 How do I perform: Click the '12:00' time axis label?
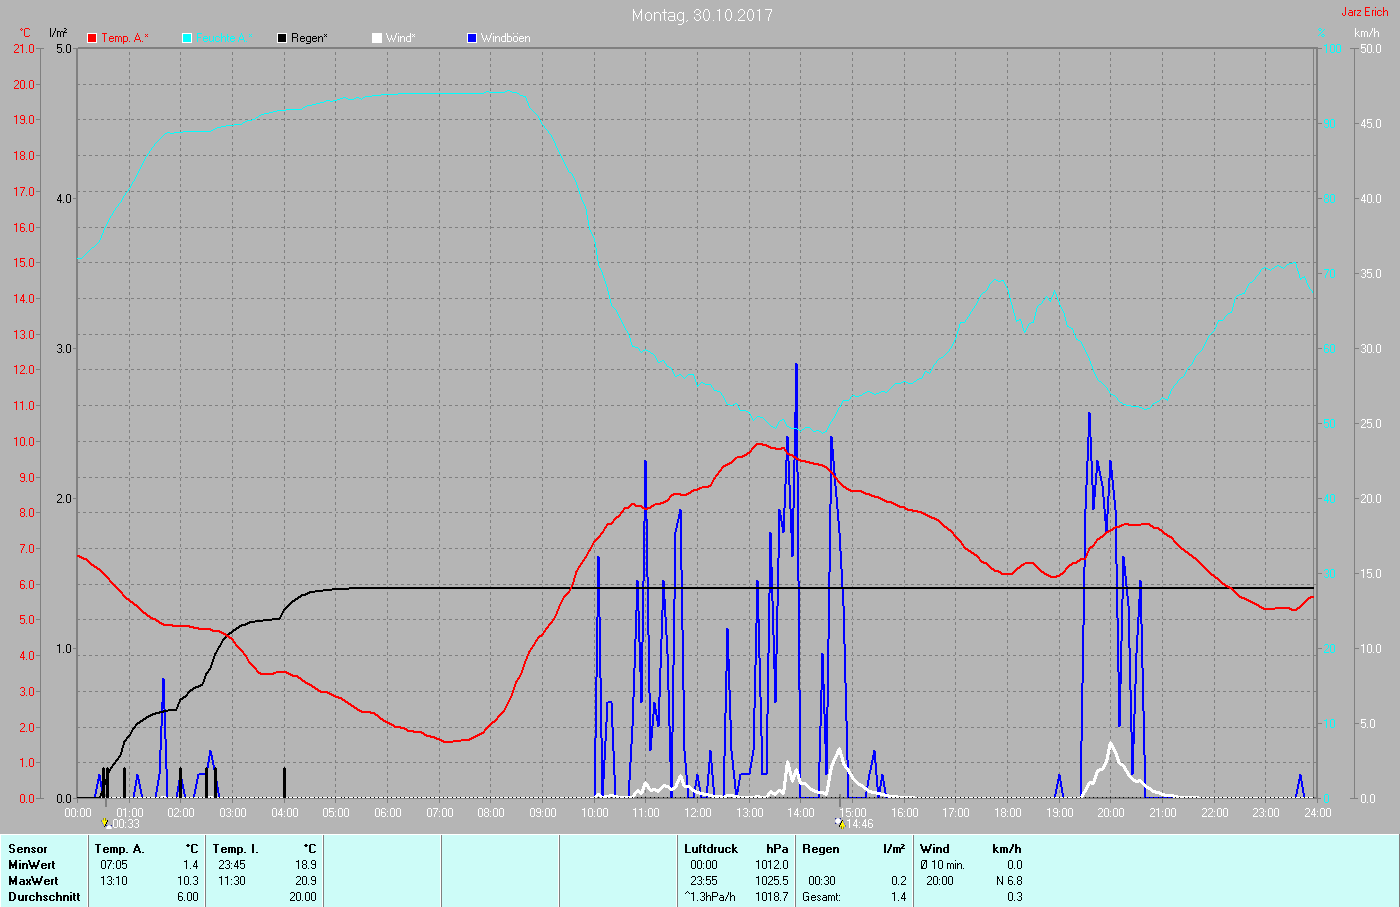tap(698, 813)
